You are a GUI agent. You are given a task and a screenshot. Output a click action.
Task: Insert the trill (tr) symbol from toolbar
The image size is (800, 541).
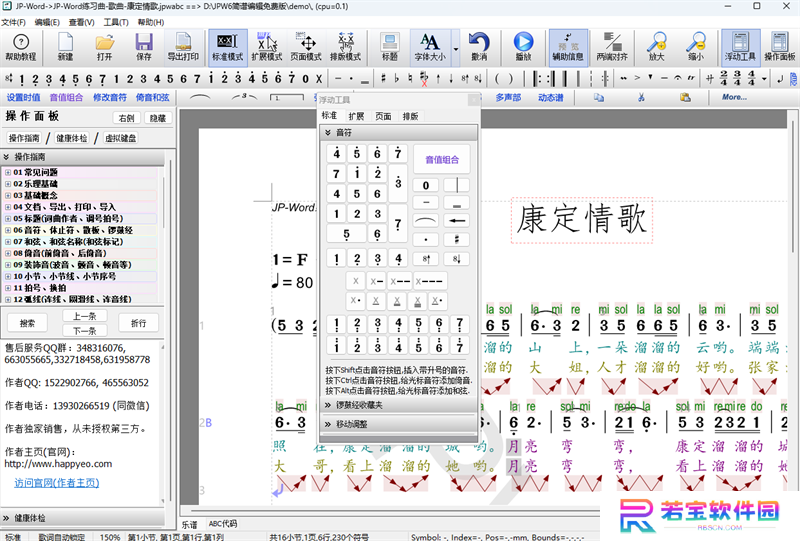coord(691,79)
